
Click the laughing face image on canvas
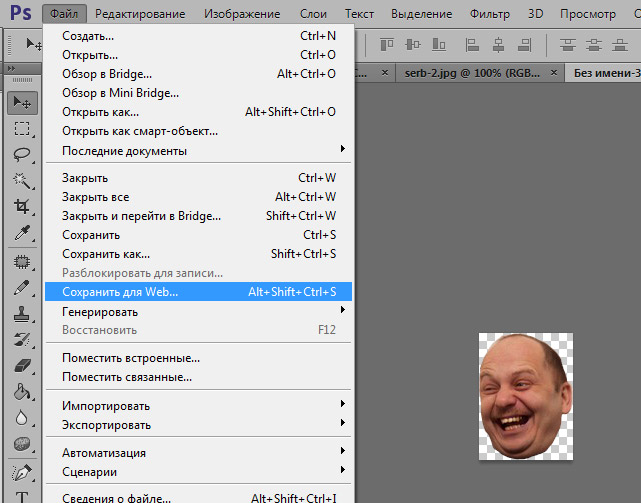520,396
